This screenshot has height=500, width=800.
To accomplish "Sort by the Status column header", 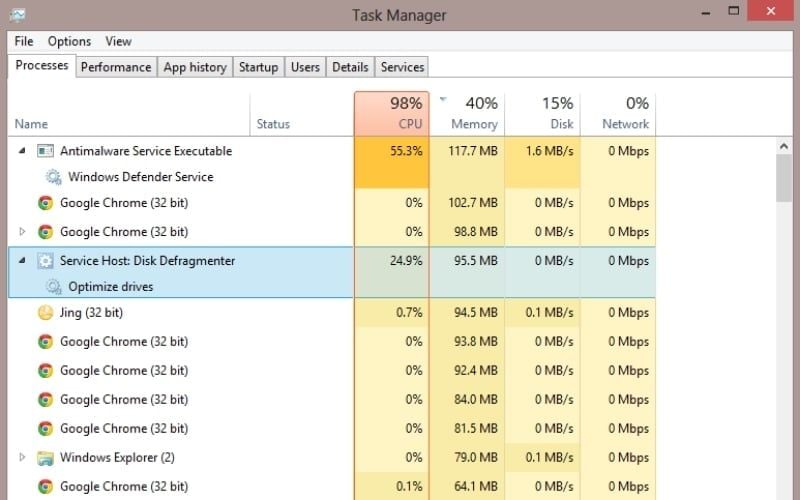I will tap(302, 114).
